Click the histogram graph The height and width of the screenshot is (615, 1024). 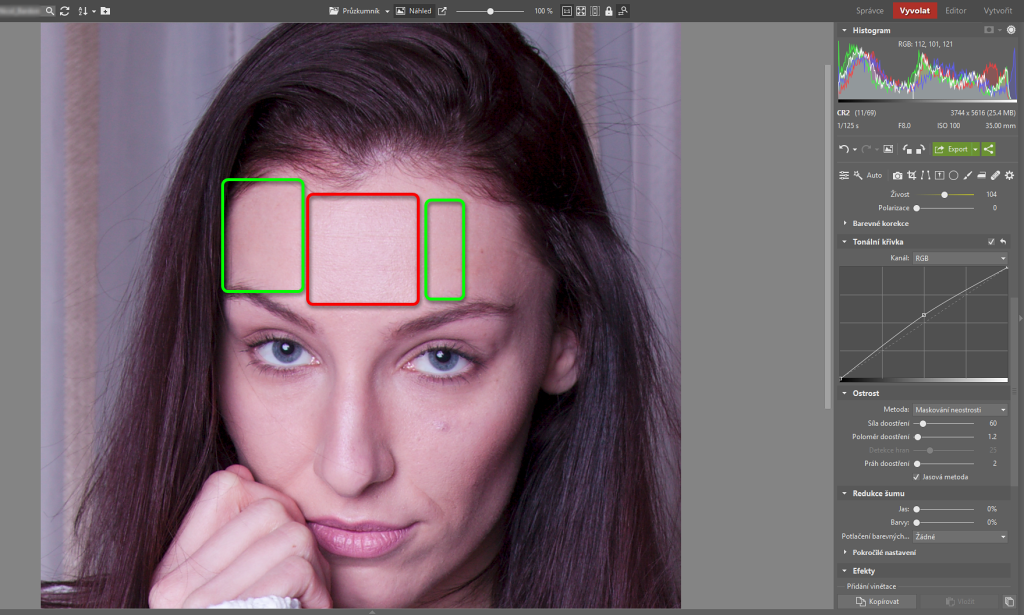click(927, 70)
